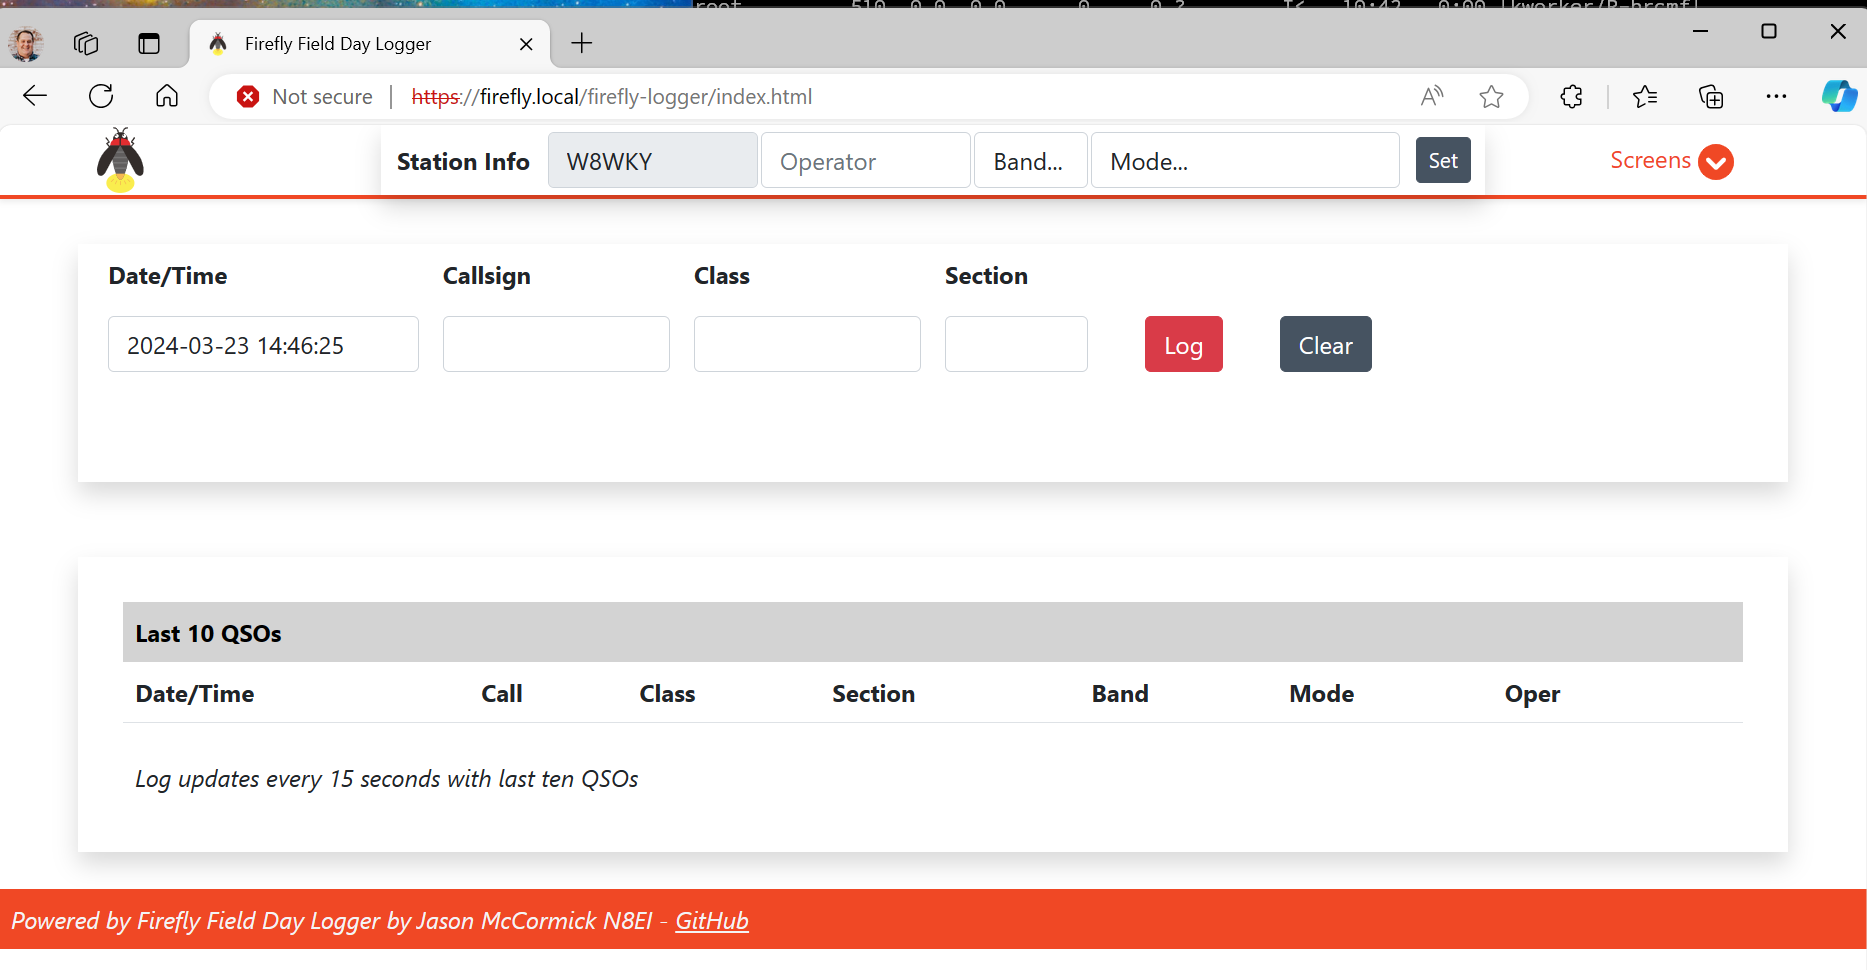The height and width of the screenshot is (970, 1867).
Task: Go to browser home page
Action: click(x=167, y=97)
